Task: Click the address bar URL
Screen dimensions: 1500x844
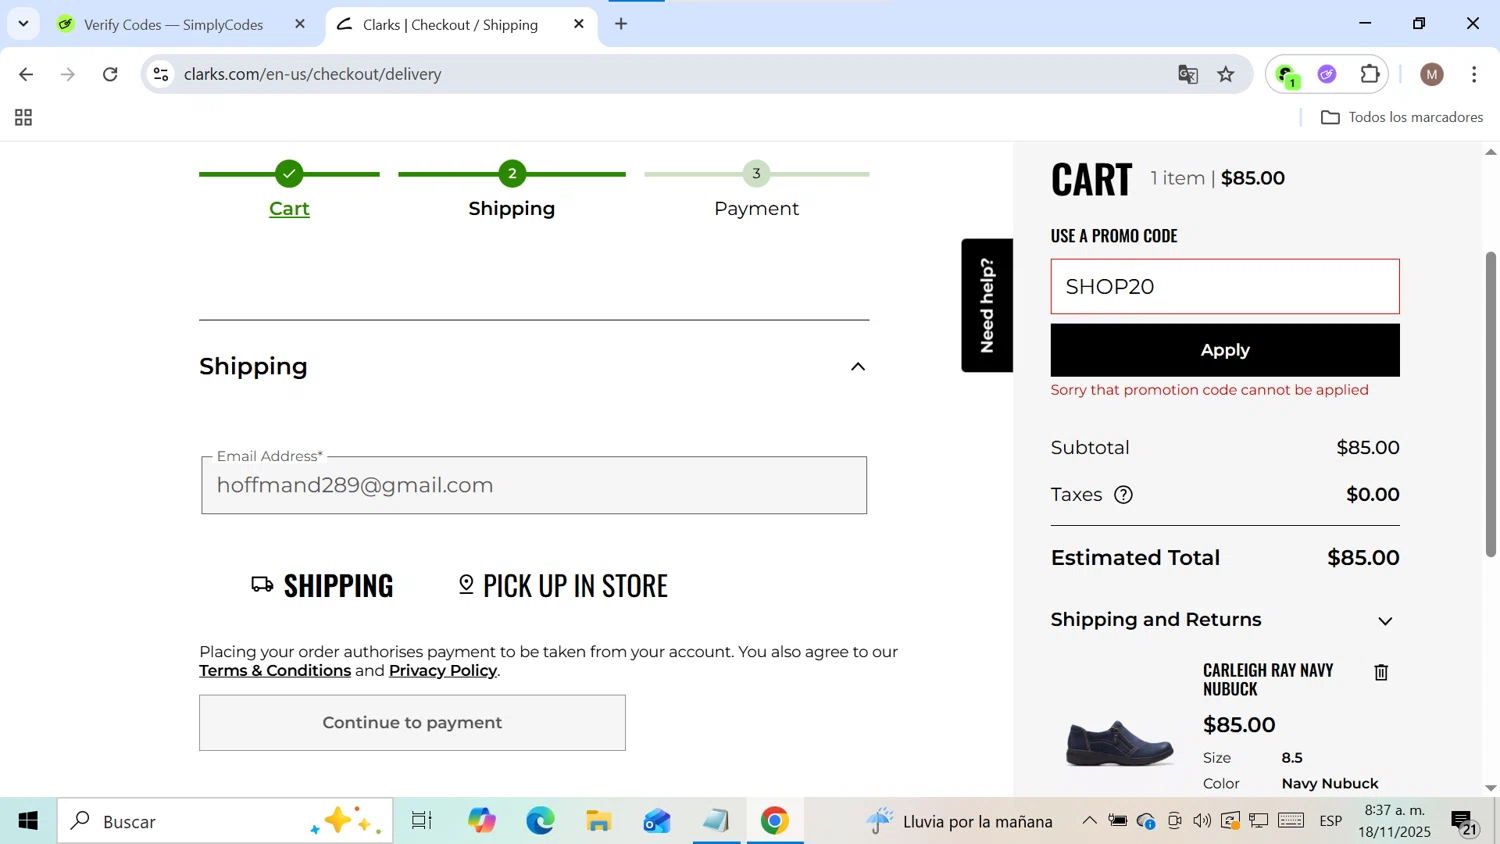Action: click(x=313, y=74)
